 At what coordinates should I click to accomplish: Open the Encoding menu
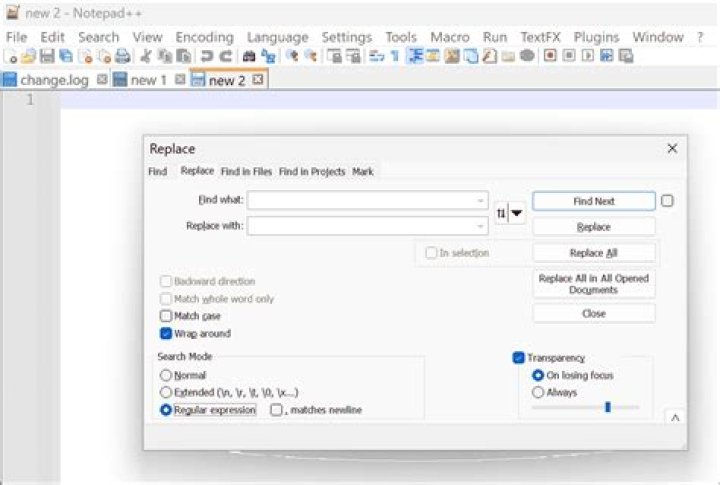click(x=204, y=37)
